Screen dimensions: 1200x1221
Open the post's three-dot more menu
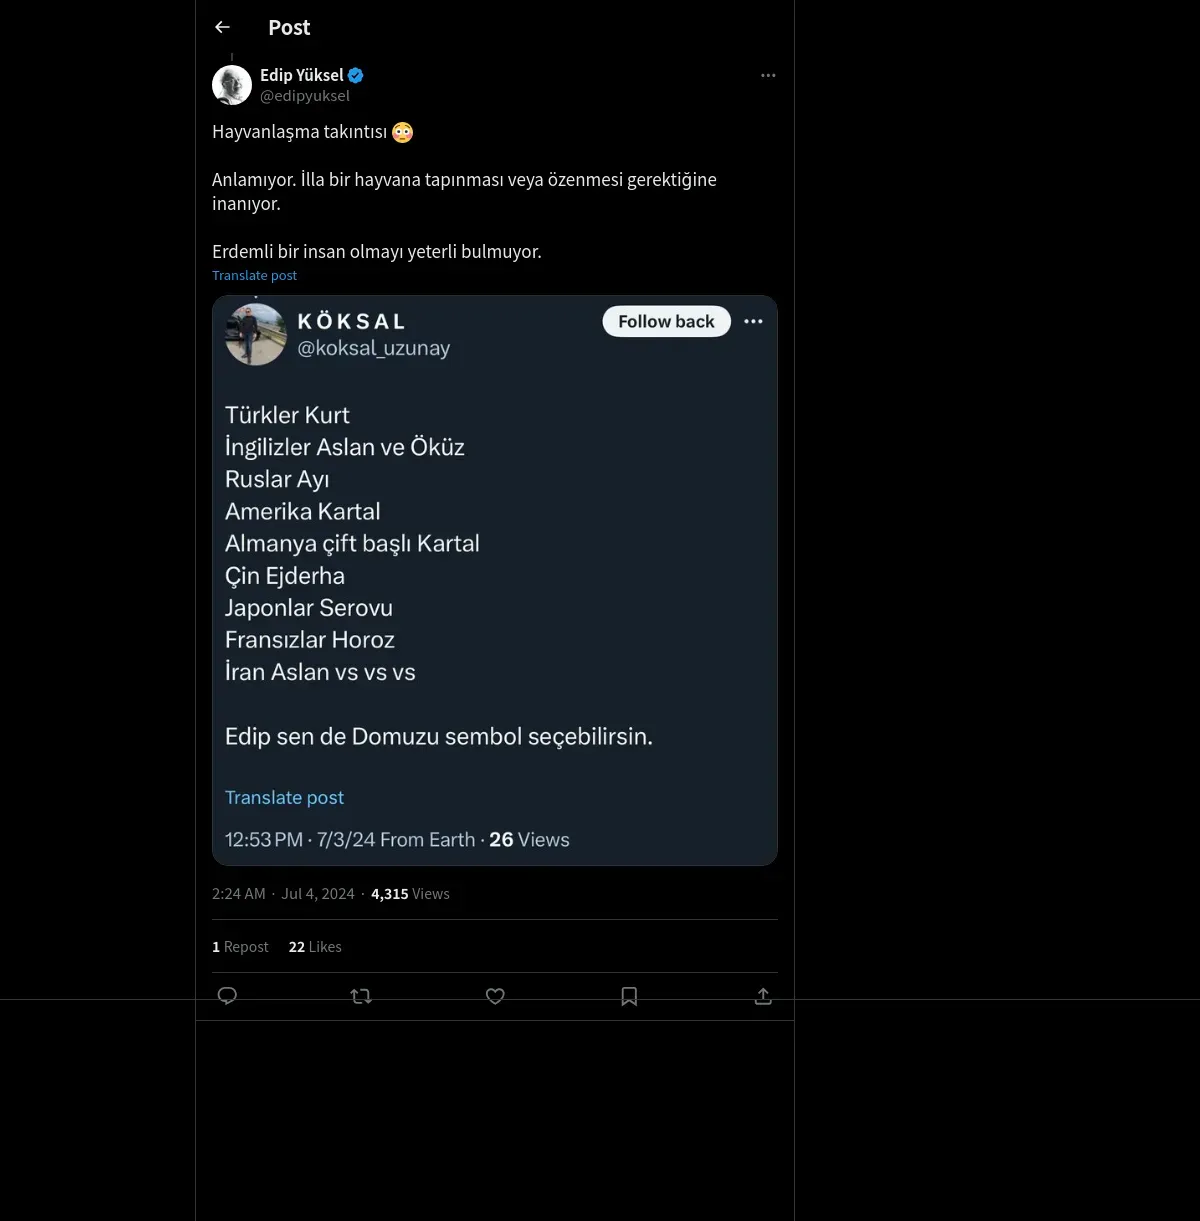tap(768, 75)
